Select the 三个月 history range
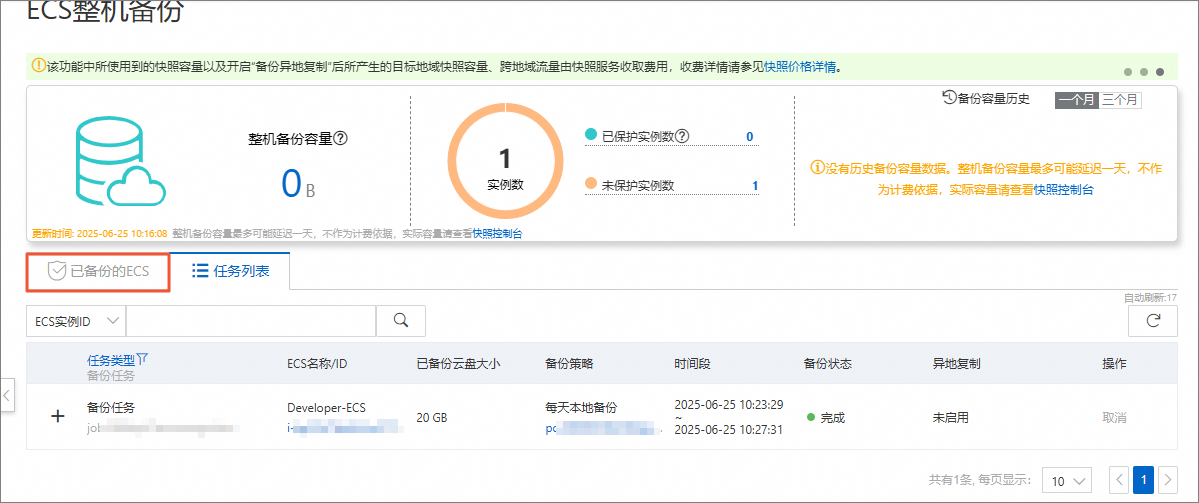 coord(1120,99)
